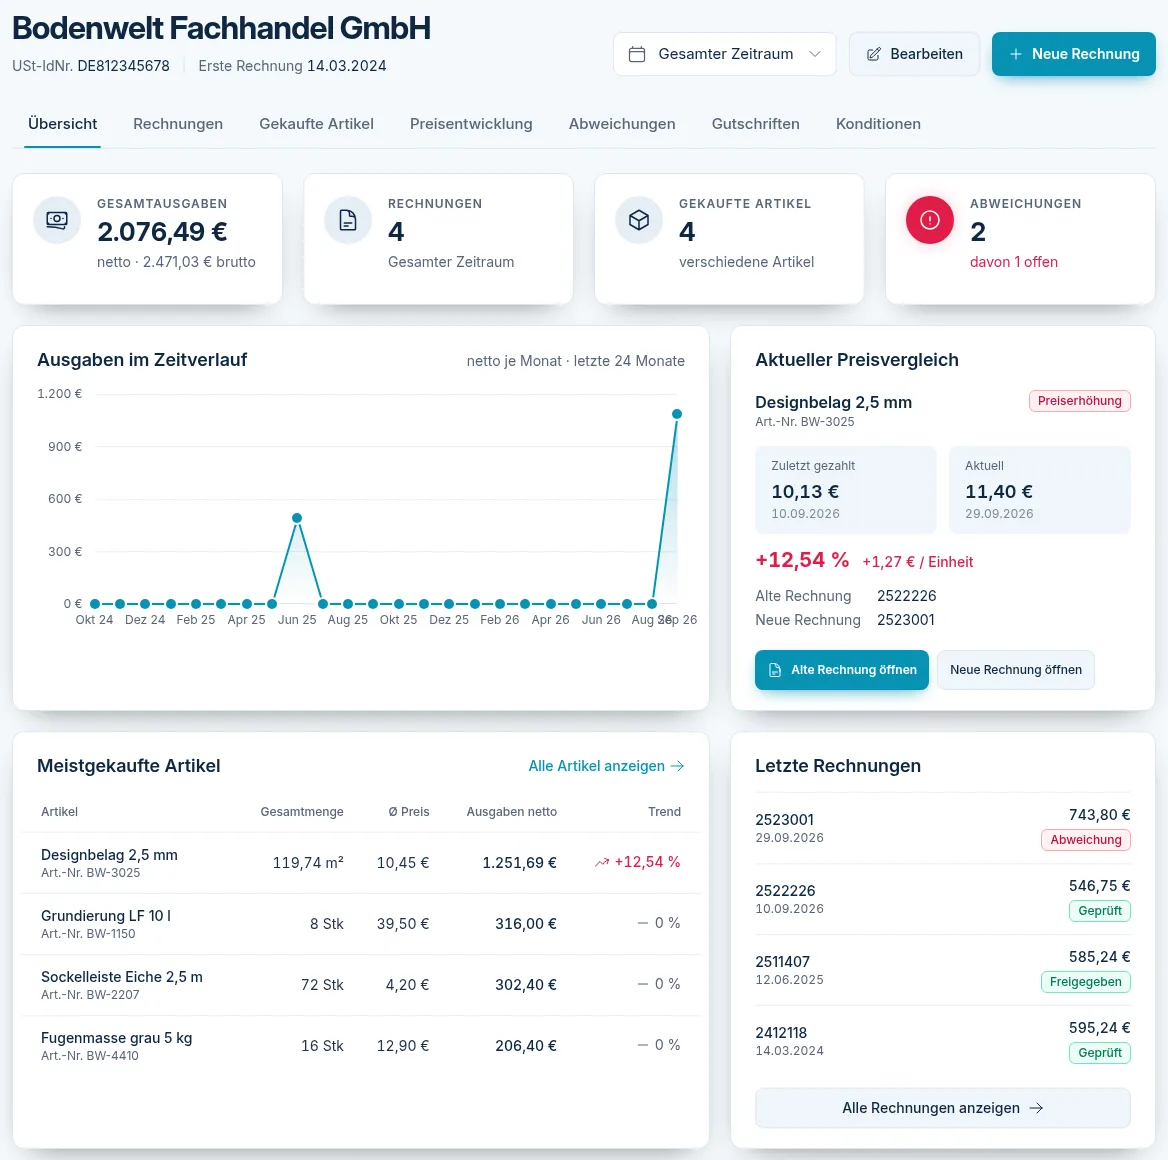
Task: Click the document icon on Alte Rechnung öffnen
Action: (775, 670)
